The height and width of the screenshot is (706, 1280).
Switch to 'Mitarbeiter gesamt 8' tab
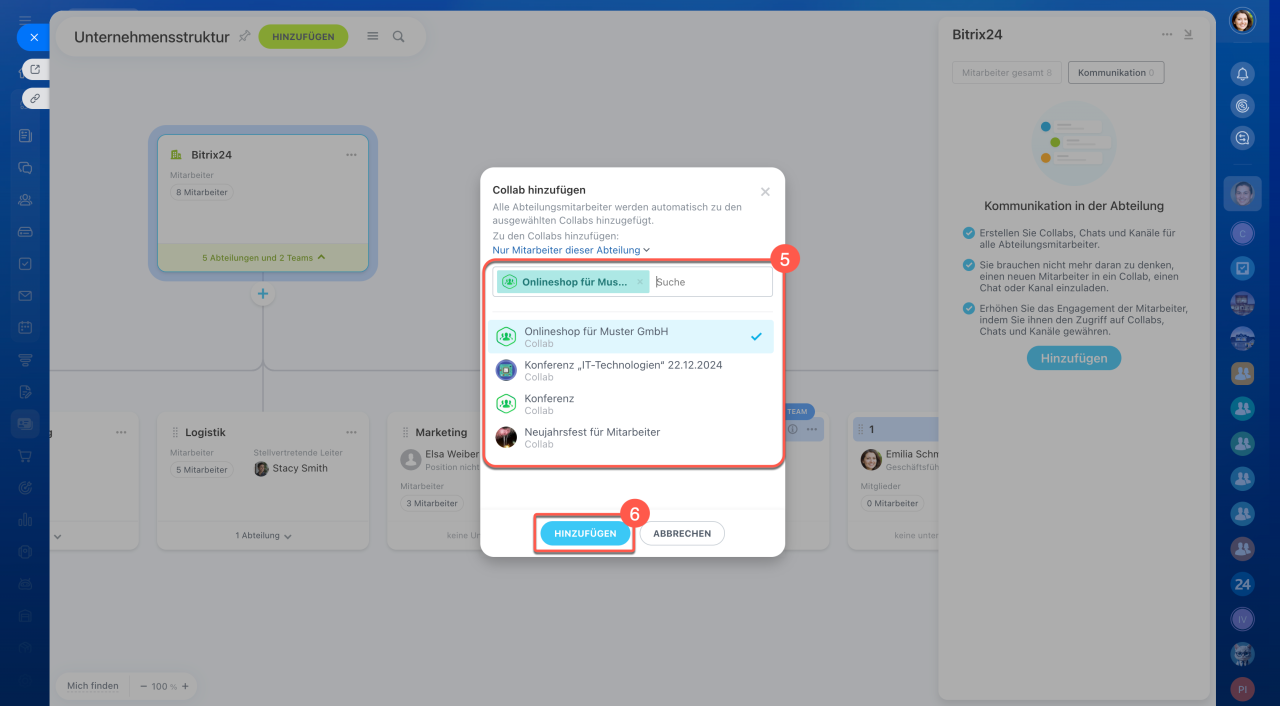pyautogui.click(x=1006, y=73)
